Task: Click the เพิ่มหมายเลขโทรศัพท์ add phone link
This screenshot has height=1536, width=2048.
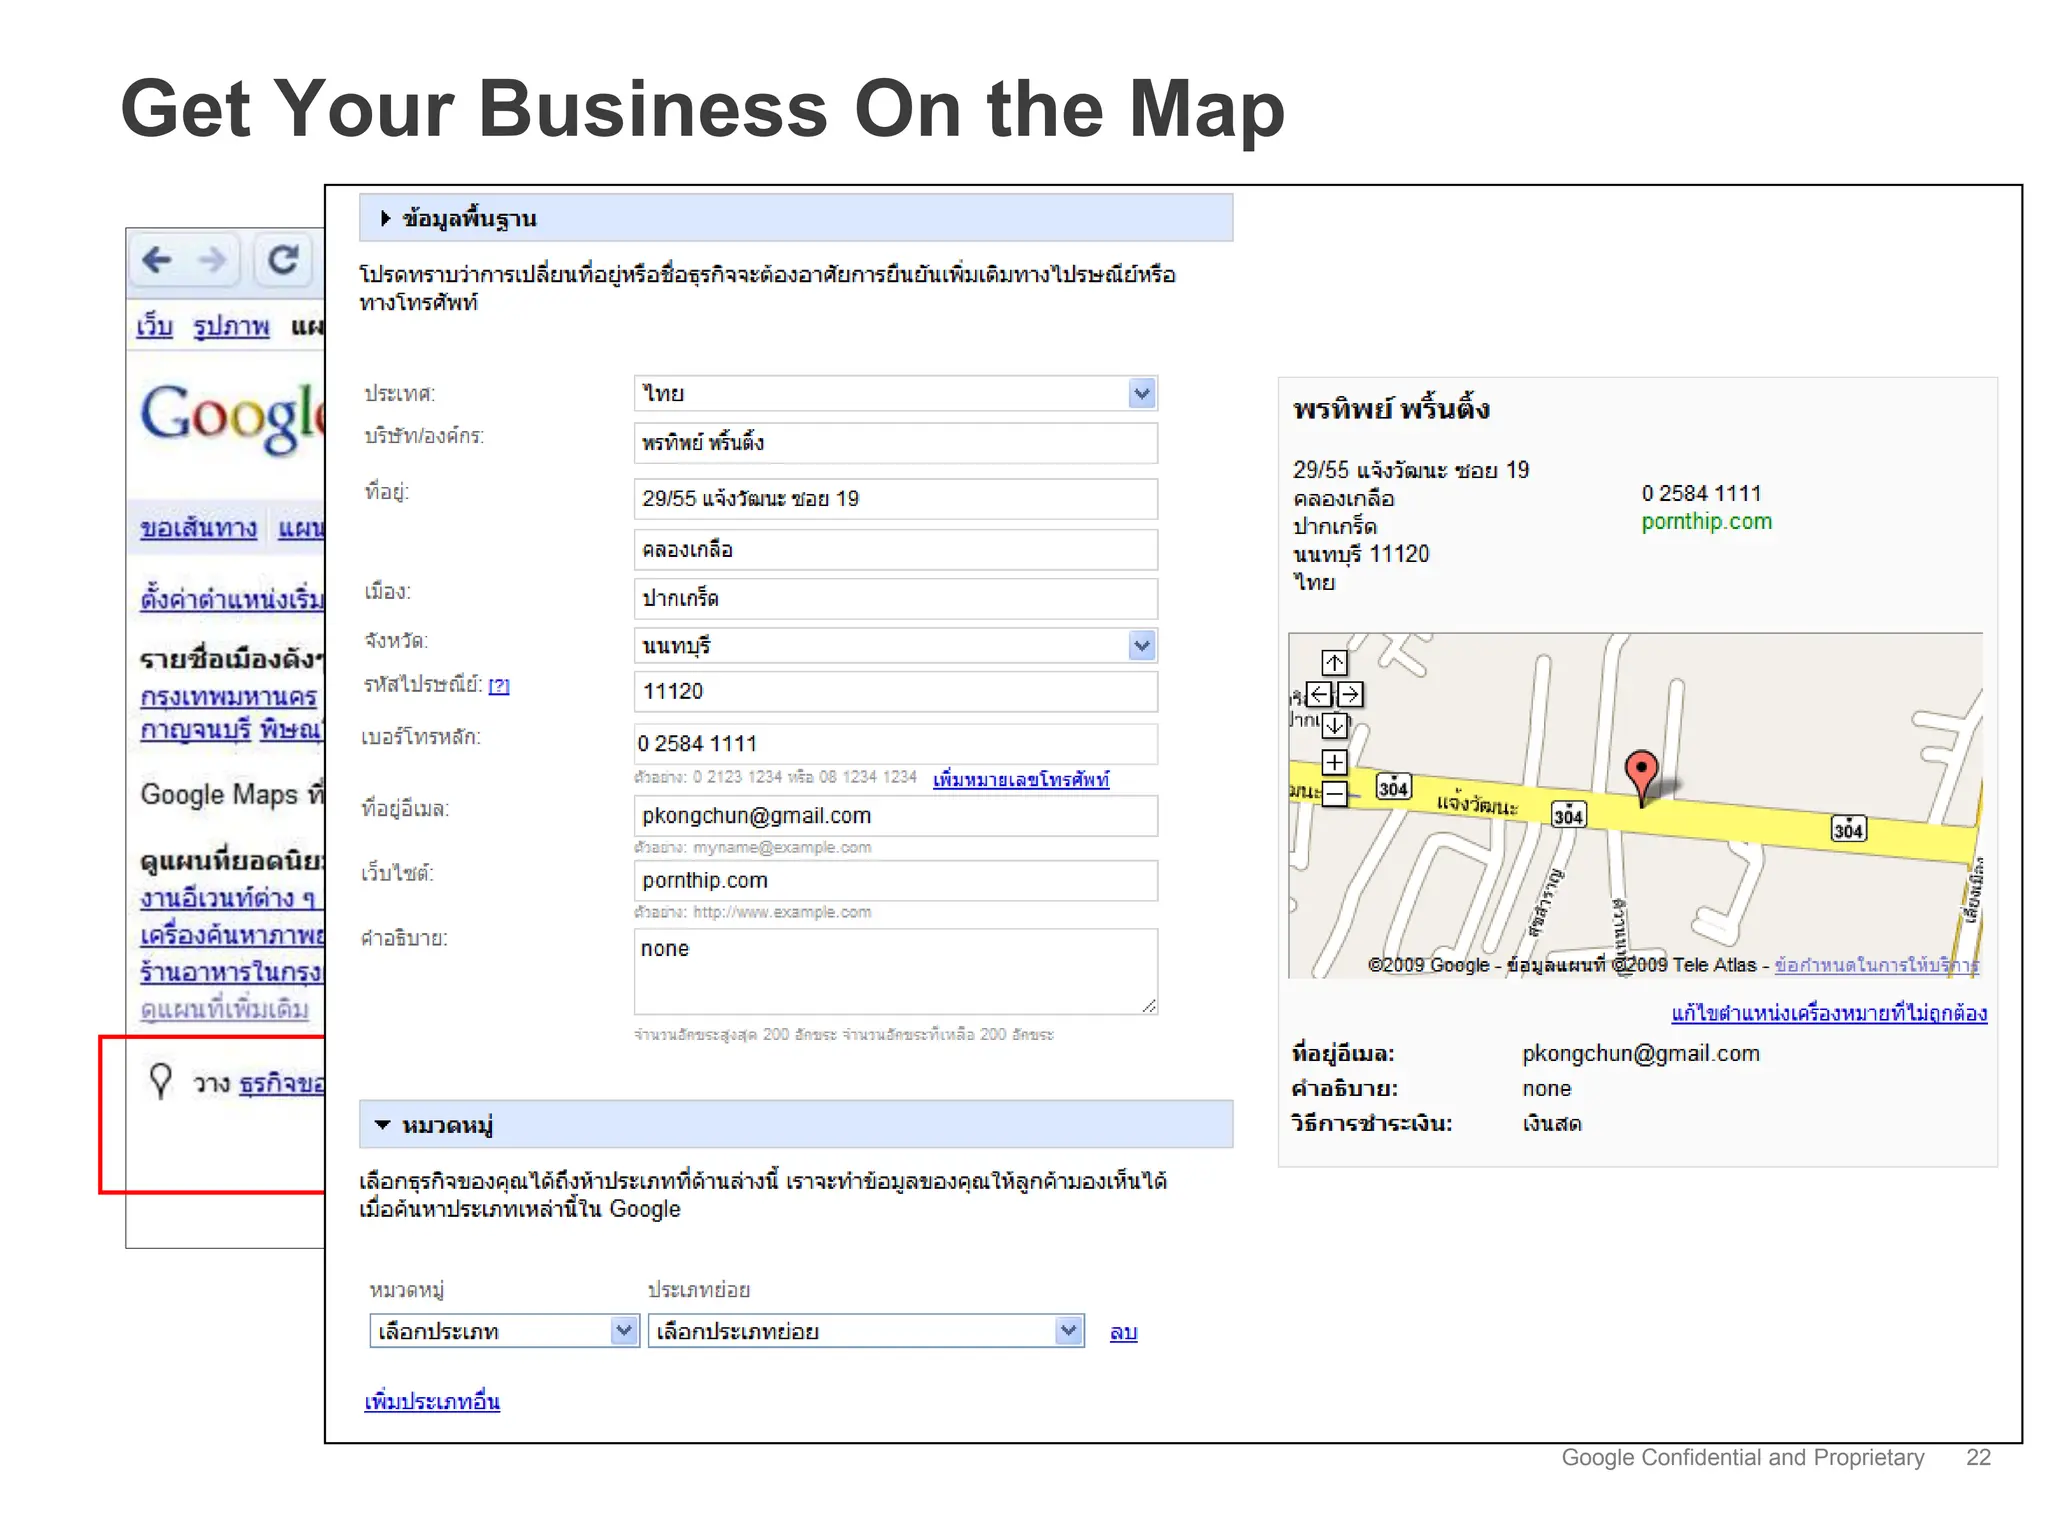Action: pos(1021,779)
